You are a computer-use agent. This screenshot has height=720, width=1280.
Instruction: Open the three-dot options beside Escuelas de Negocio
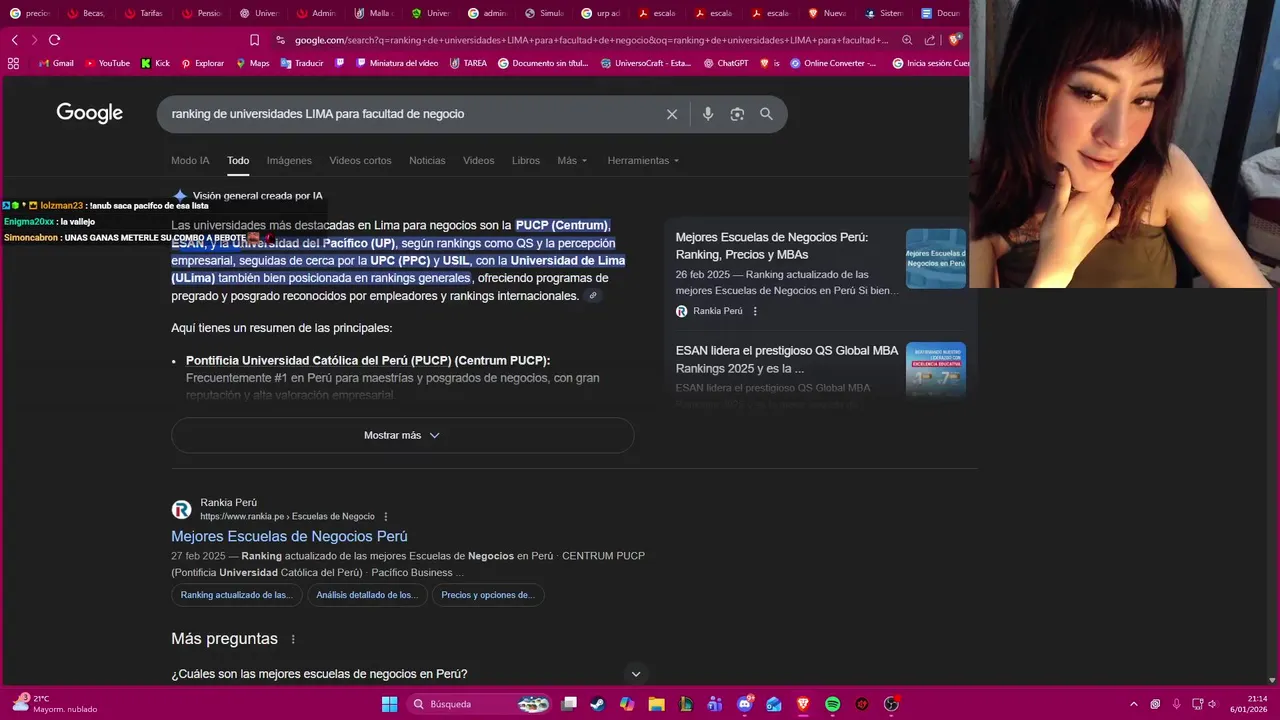(x=386, y=517)
